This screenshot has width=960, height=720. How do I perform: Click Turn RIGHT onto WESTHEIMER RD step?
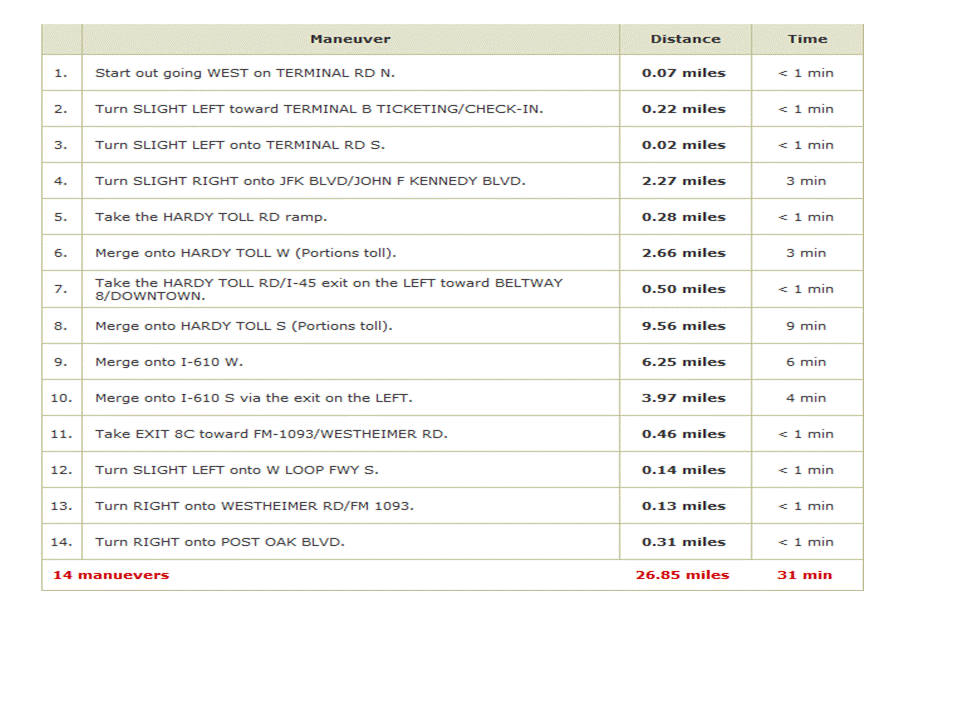(254, 506)
